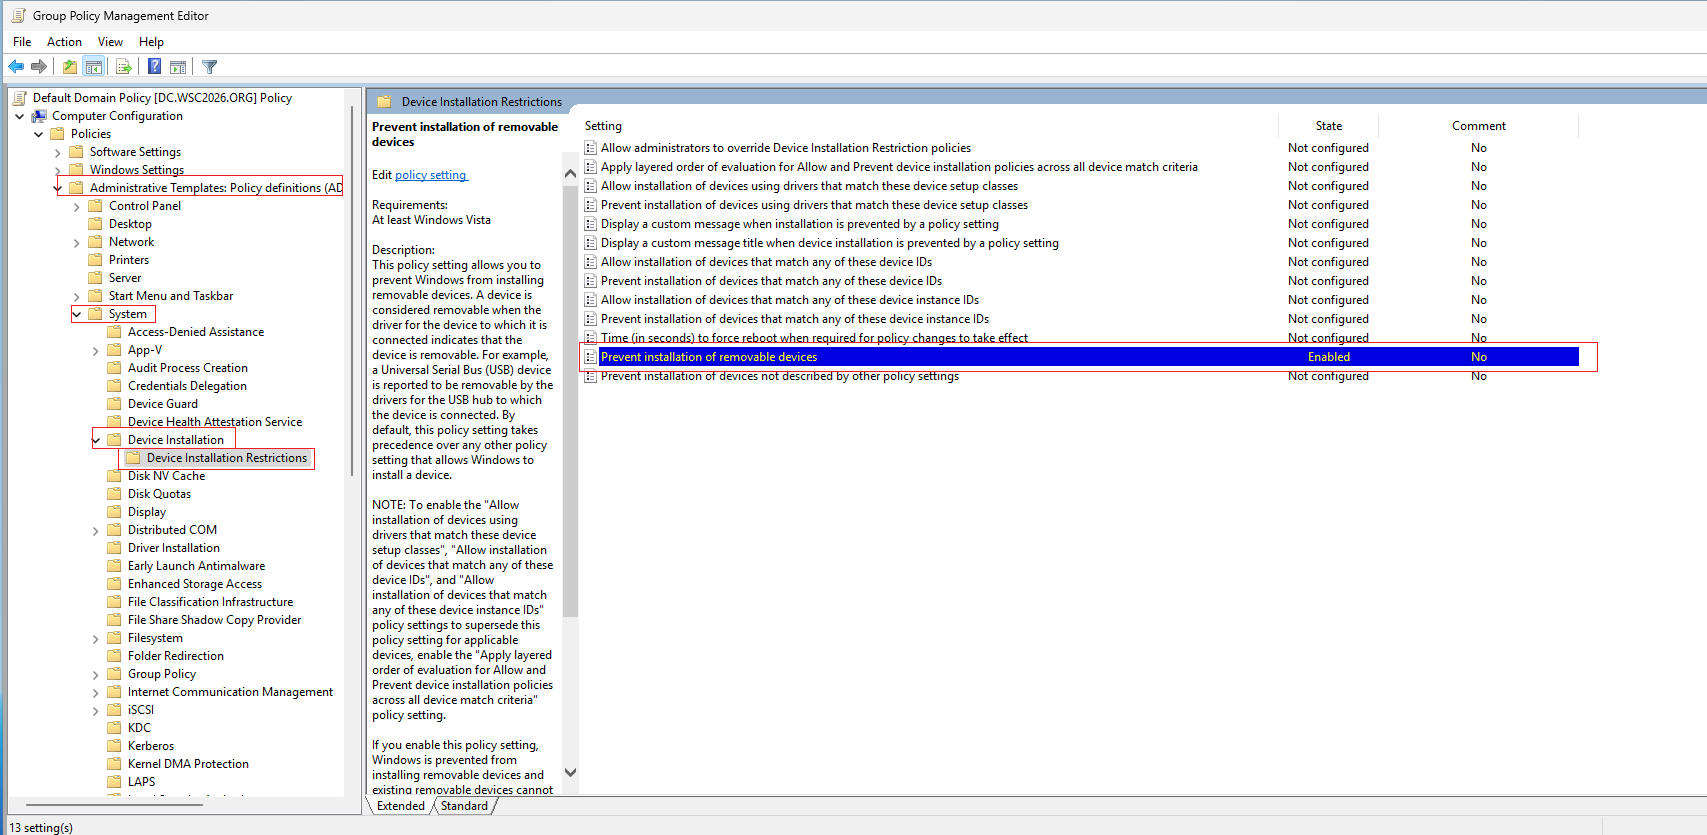Collapse the System folder node

(77, 314)
